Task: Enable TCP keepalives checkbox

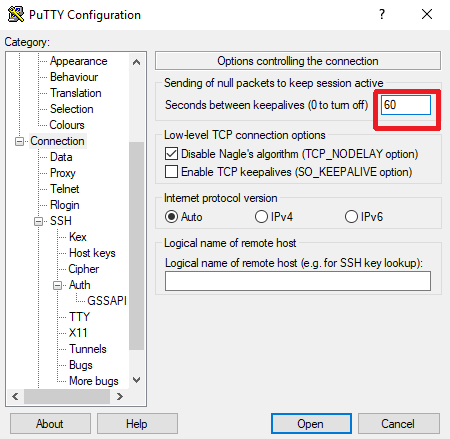Action: tap(171, 172)
